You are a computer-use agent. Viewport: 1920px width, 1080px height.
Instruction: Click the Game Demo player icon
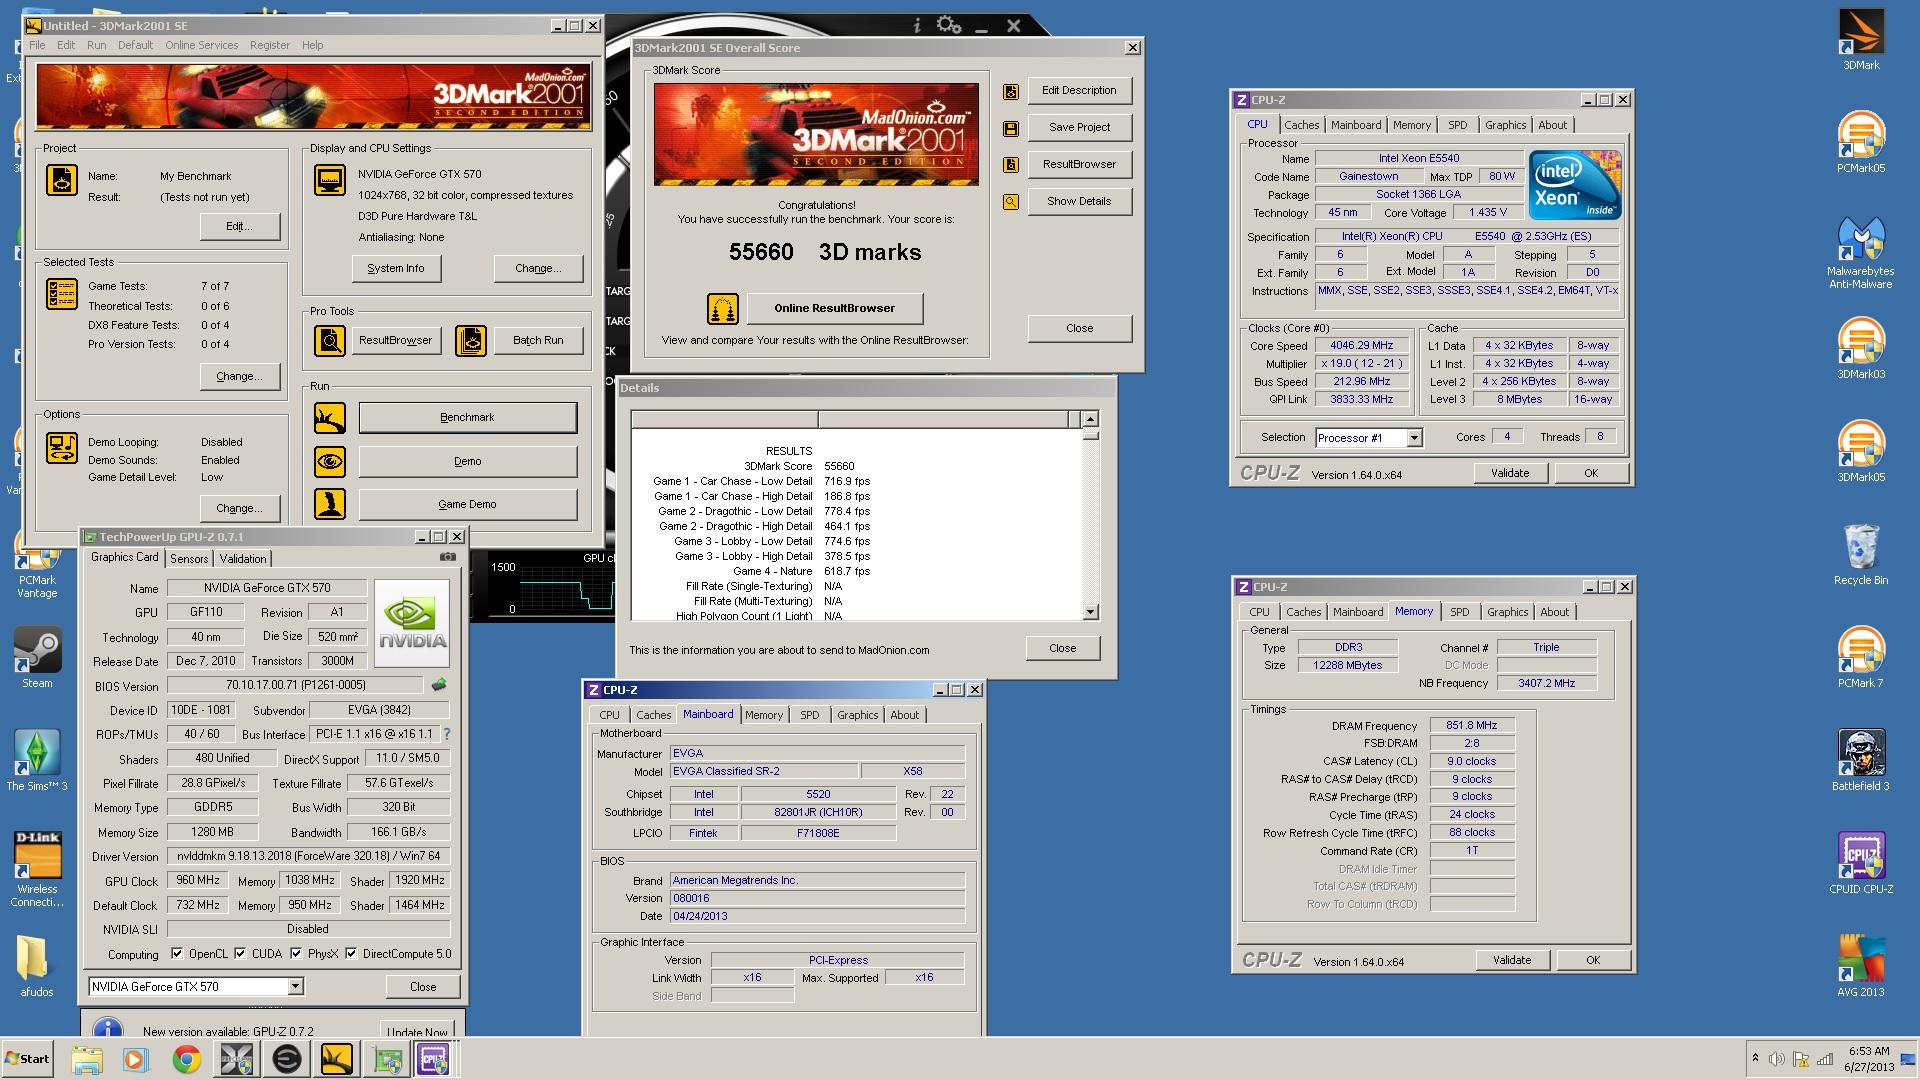coord(330,504)
